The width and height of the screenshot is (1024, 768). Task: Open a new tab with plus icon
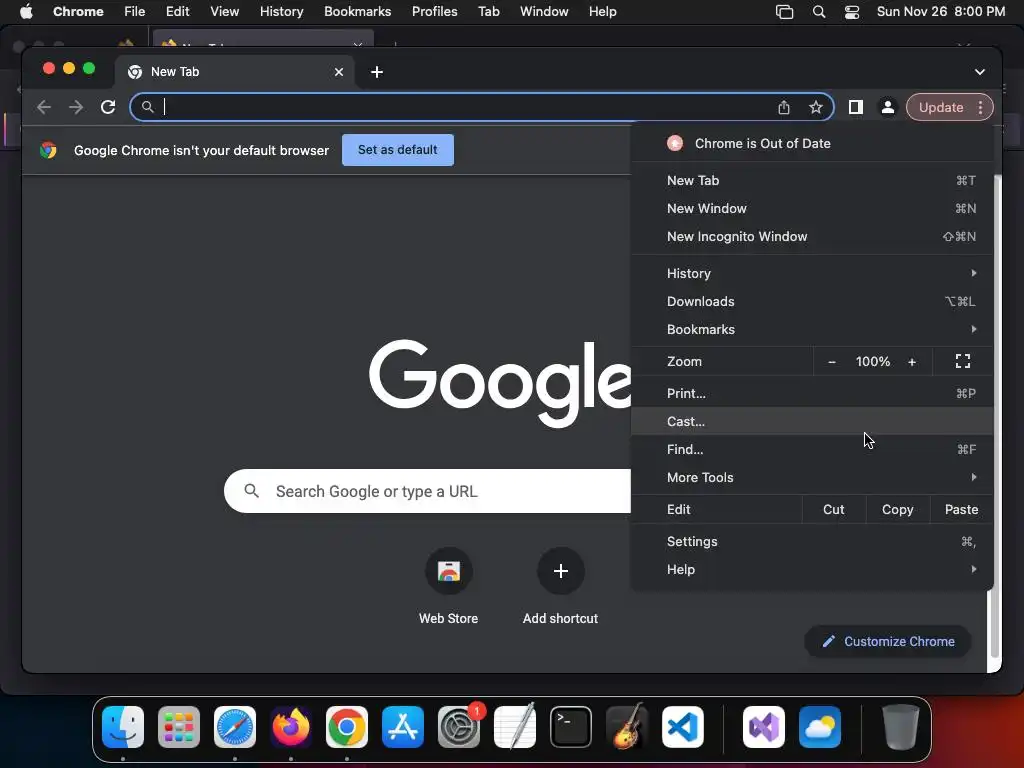tap(377, 72)
